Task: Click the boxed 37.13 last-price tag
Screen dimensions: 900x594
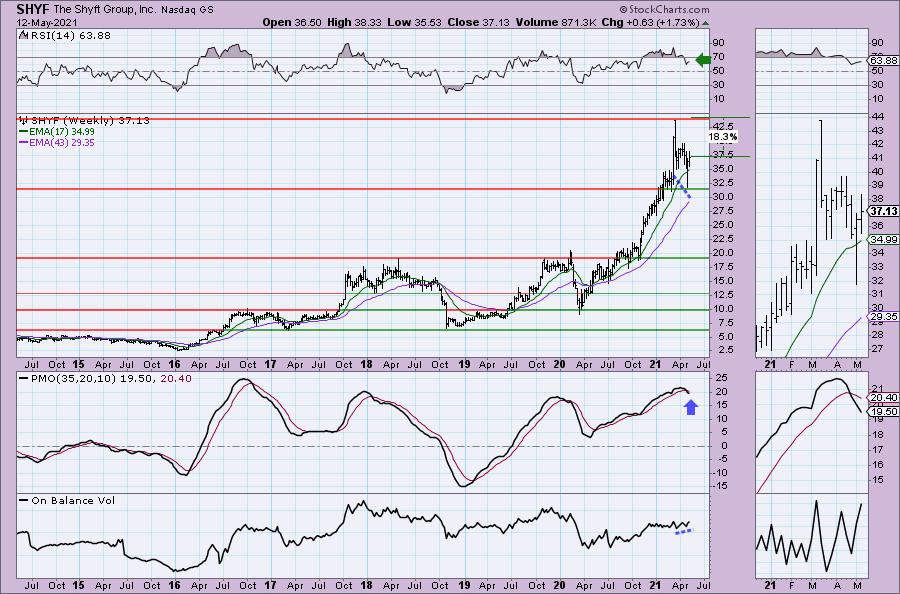Action: 884,211
